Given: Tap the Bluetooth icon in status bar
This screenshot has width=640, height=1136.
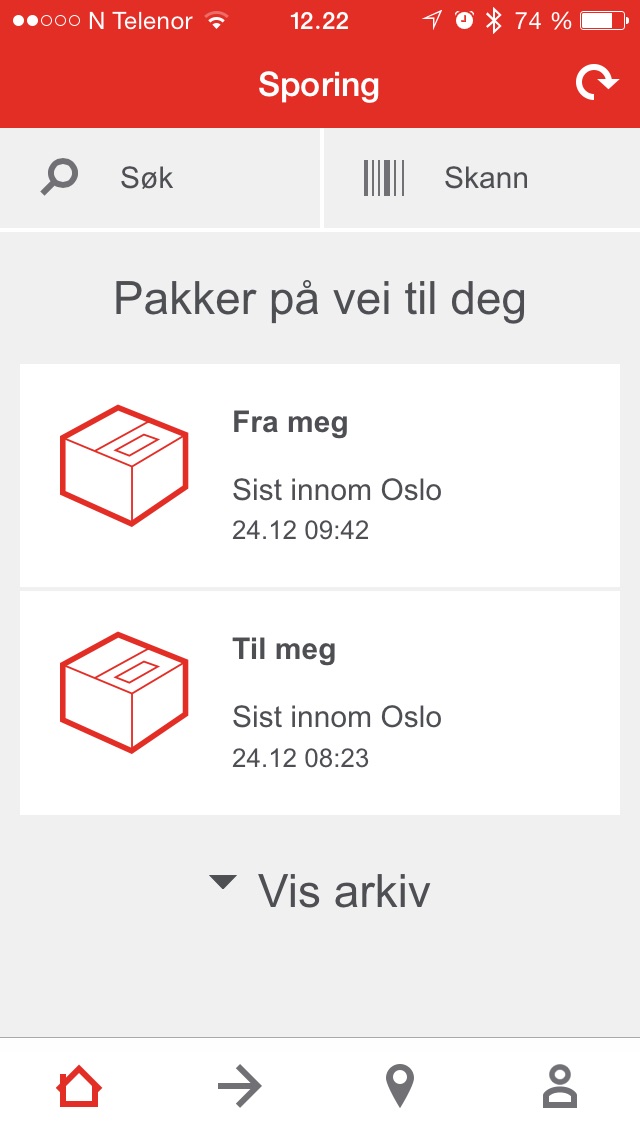Looking at the screenshot, I should (x=493, y=21).
